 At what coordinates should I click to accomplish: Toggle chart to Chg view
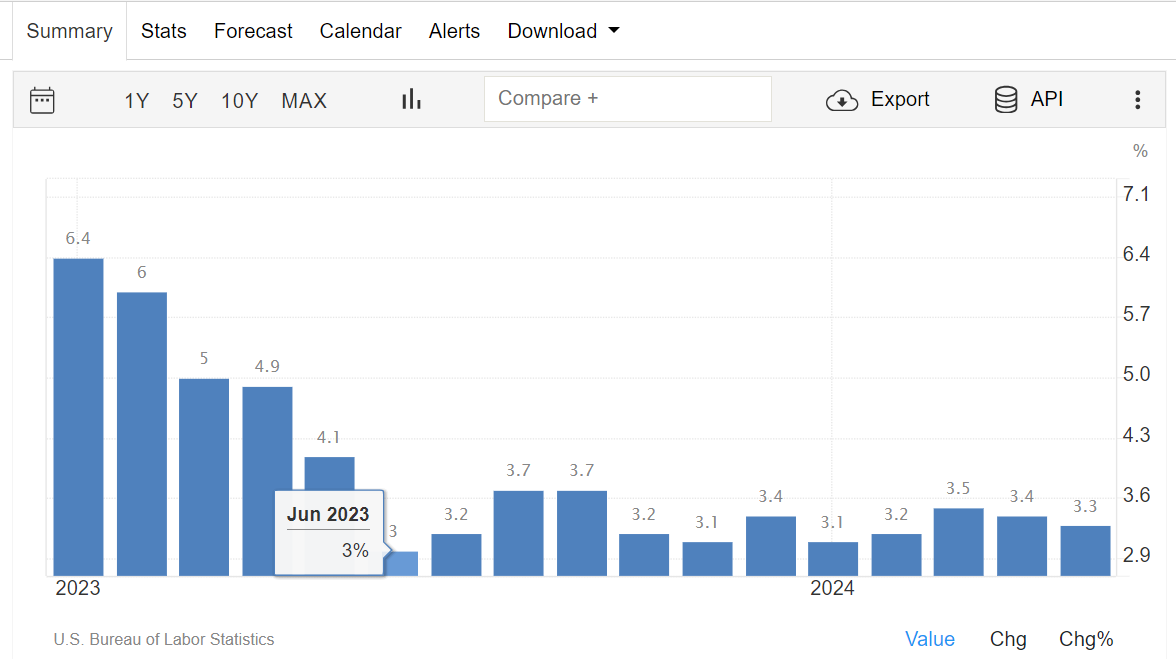tap(1008, 639)
